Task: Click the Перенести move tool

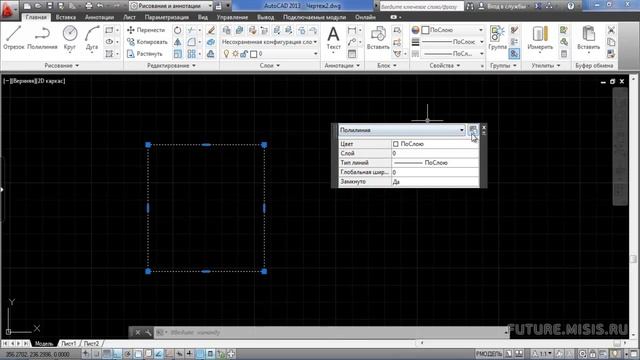Action: click(x=146, y=30)
